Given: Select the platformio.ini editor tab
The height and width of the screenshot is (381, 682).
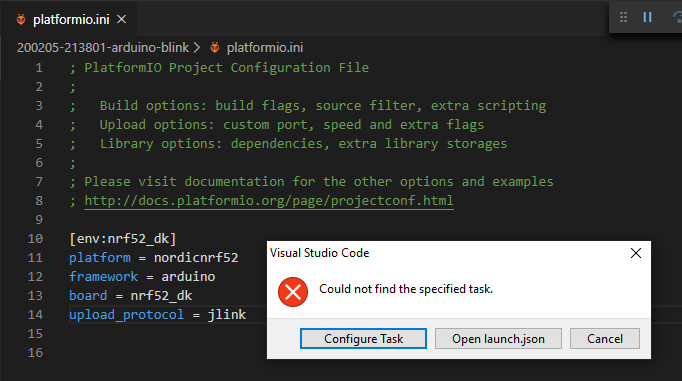Looking at the screenshot, I should tap(69, 19).
